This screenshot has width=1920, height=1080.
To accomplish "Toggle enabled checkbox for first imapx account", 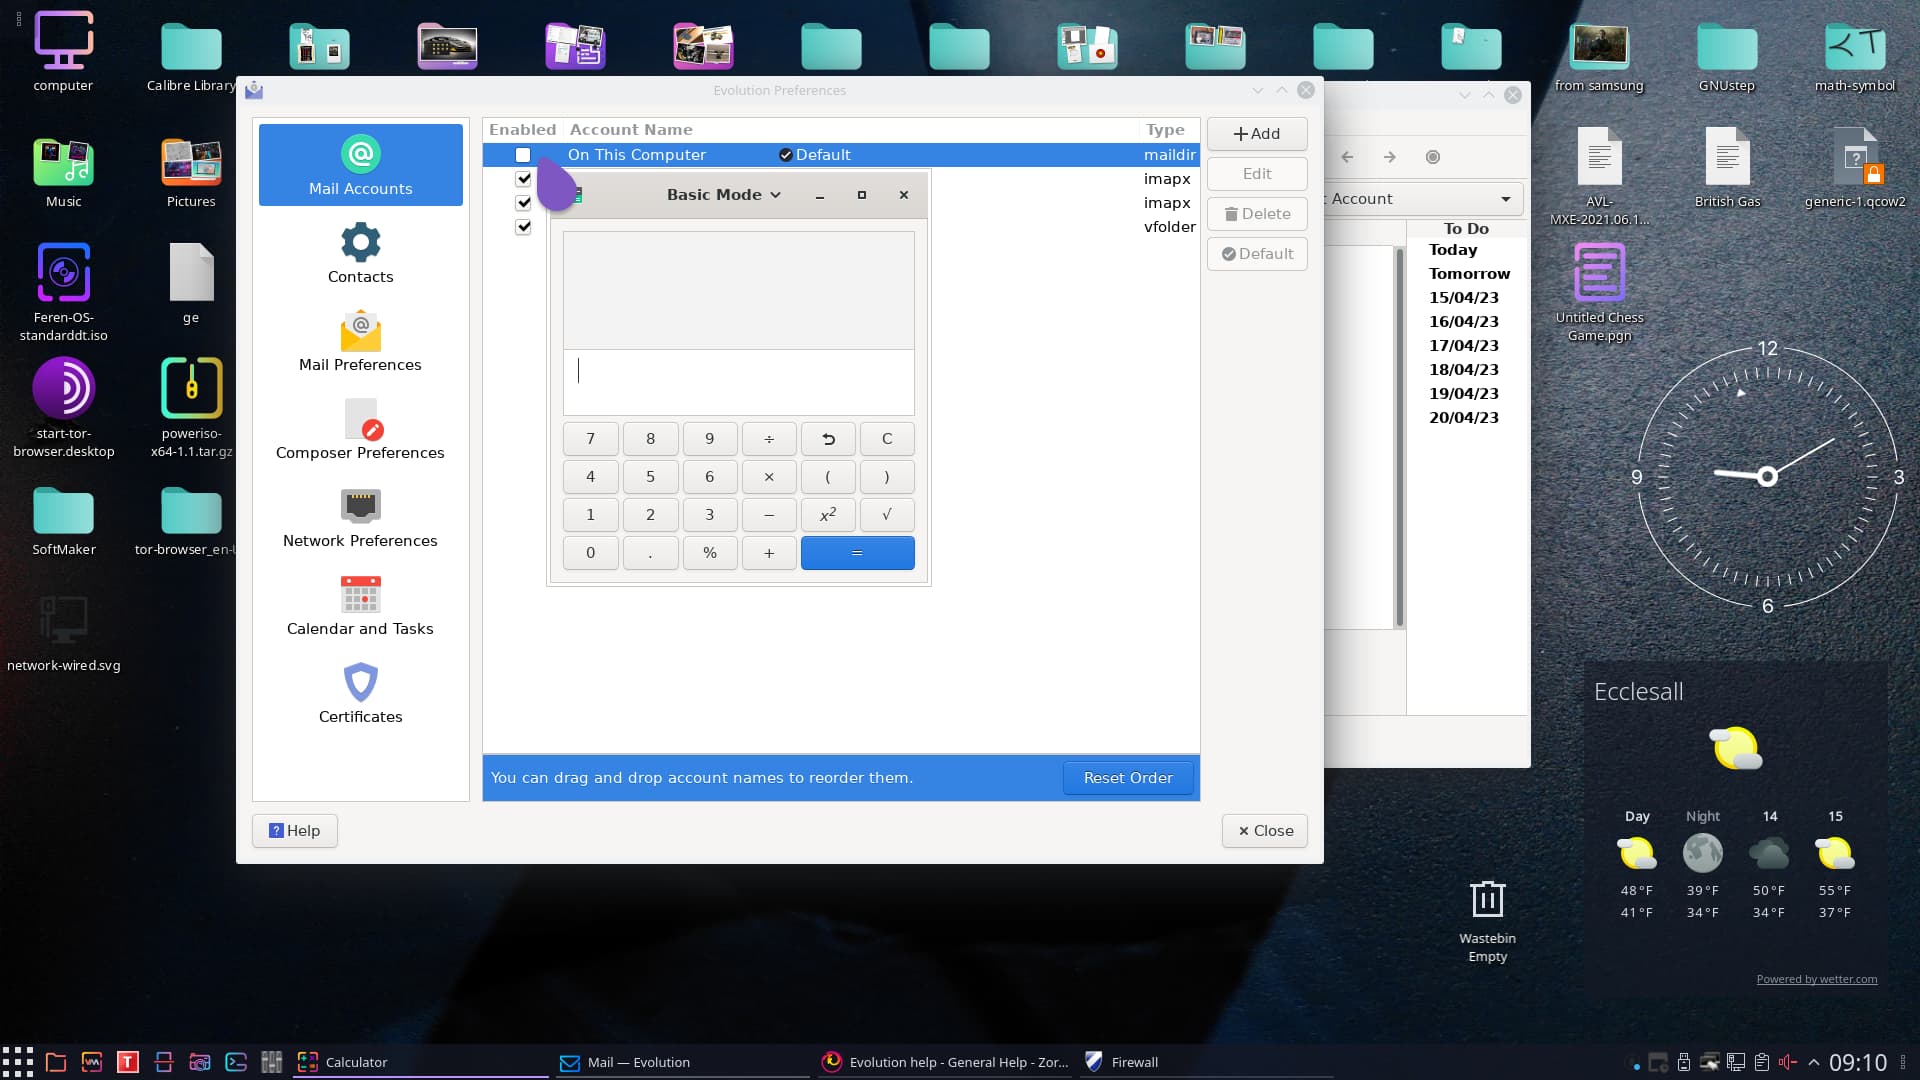I will tap(524, 178).
